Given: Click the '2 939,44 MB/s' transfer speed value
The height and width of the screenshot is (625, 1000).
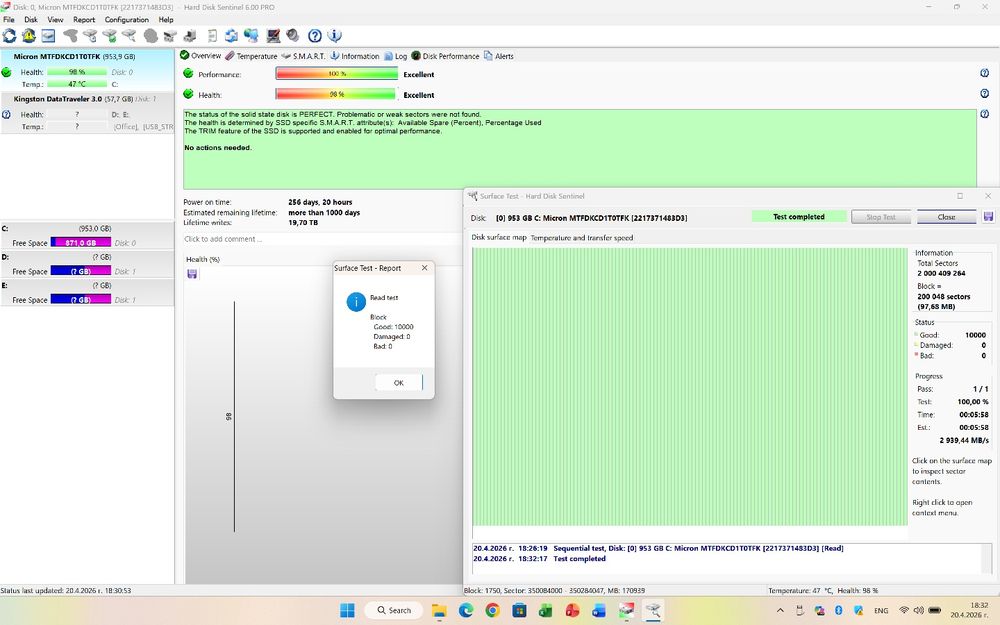Looking at the screenshot, I should pyautogui.click(x=964, y=440).
